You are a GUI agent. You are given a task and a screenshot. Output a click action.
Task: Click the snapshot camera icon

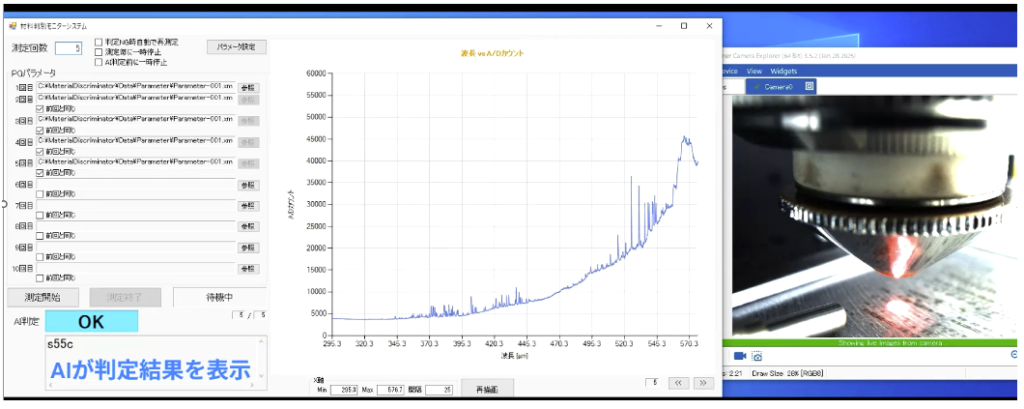758,356
